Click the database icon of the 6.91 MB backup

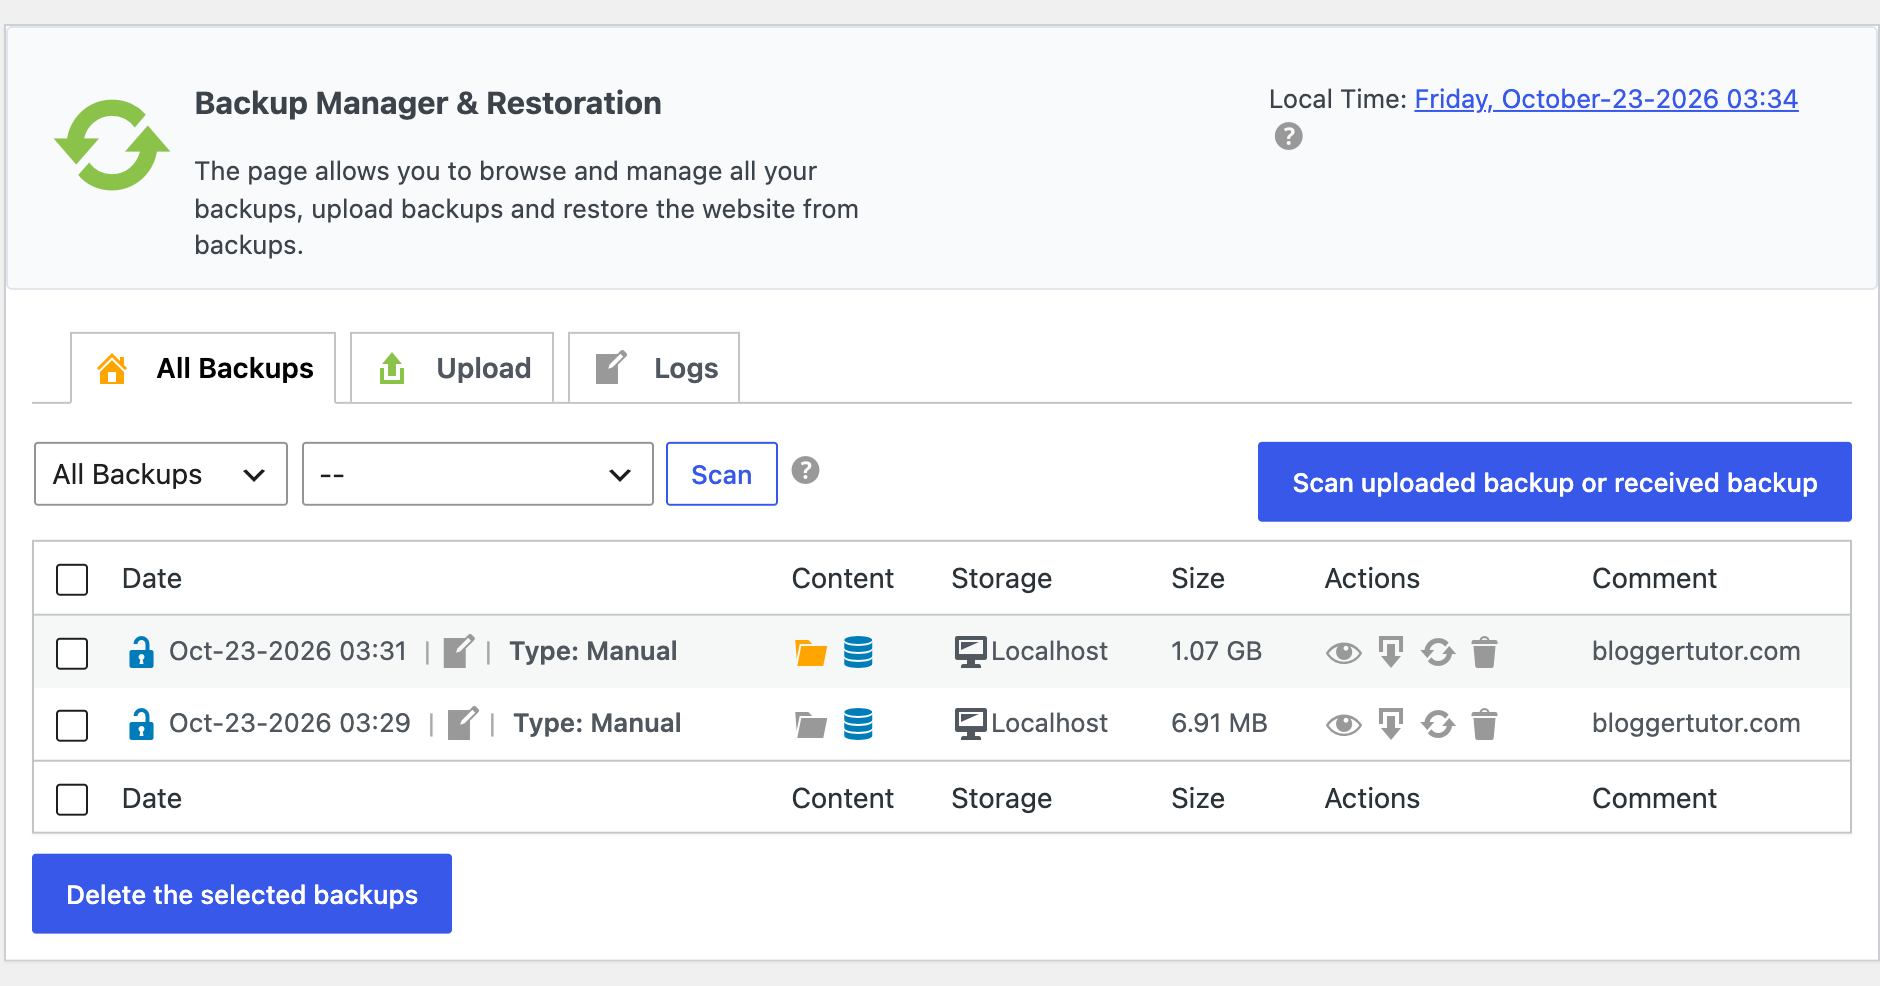(x=858, y=724)
